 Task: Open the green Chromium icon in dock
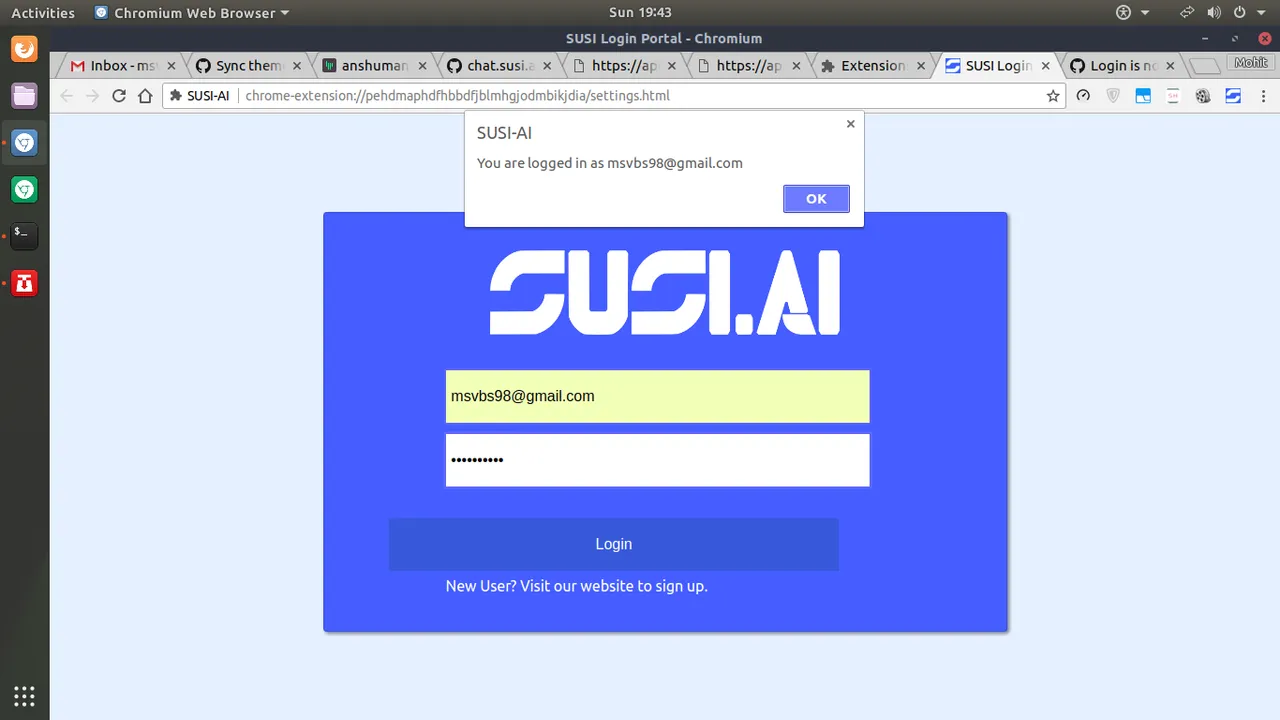point(24,190)
